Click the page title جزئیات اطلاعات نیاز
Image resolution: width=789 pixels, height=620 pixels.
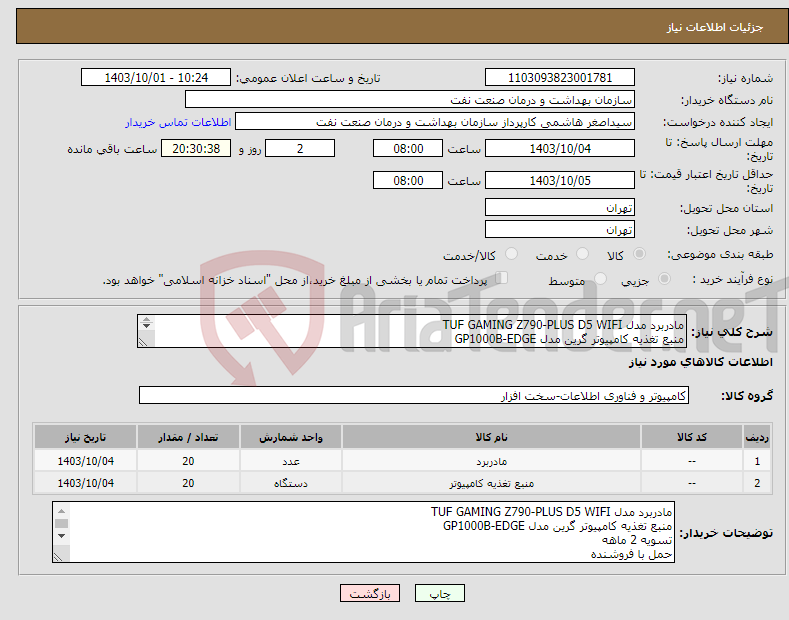(715, 27)
